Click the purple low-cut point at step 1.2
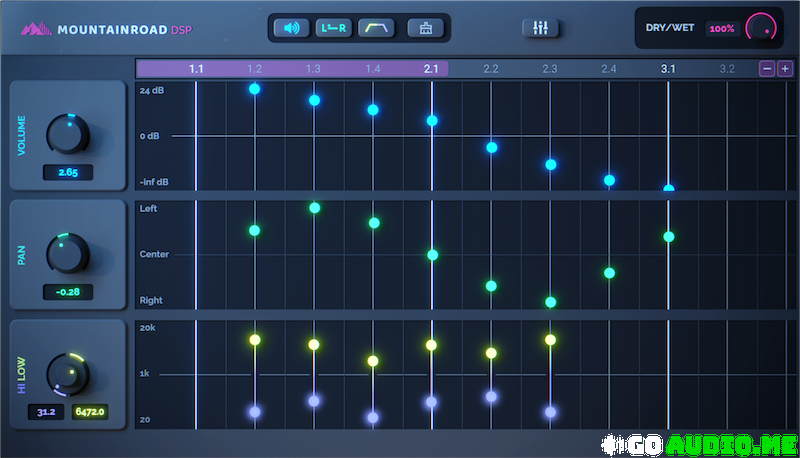This screenshot has width=800, height=458. 255,412
